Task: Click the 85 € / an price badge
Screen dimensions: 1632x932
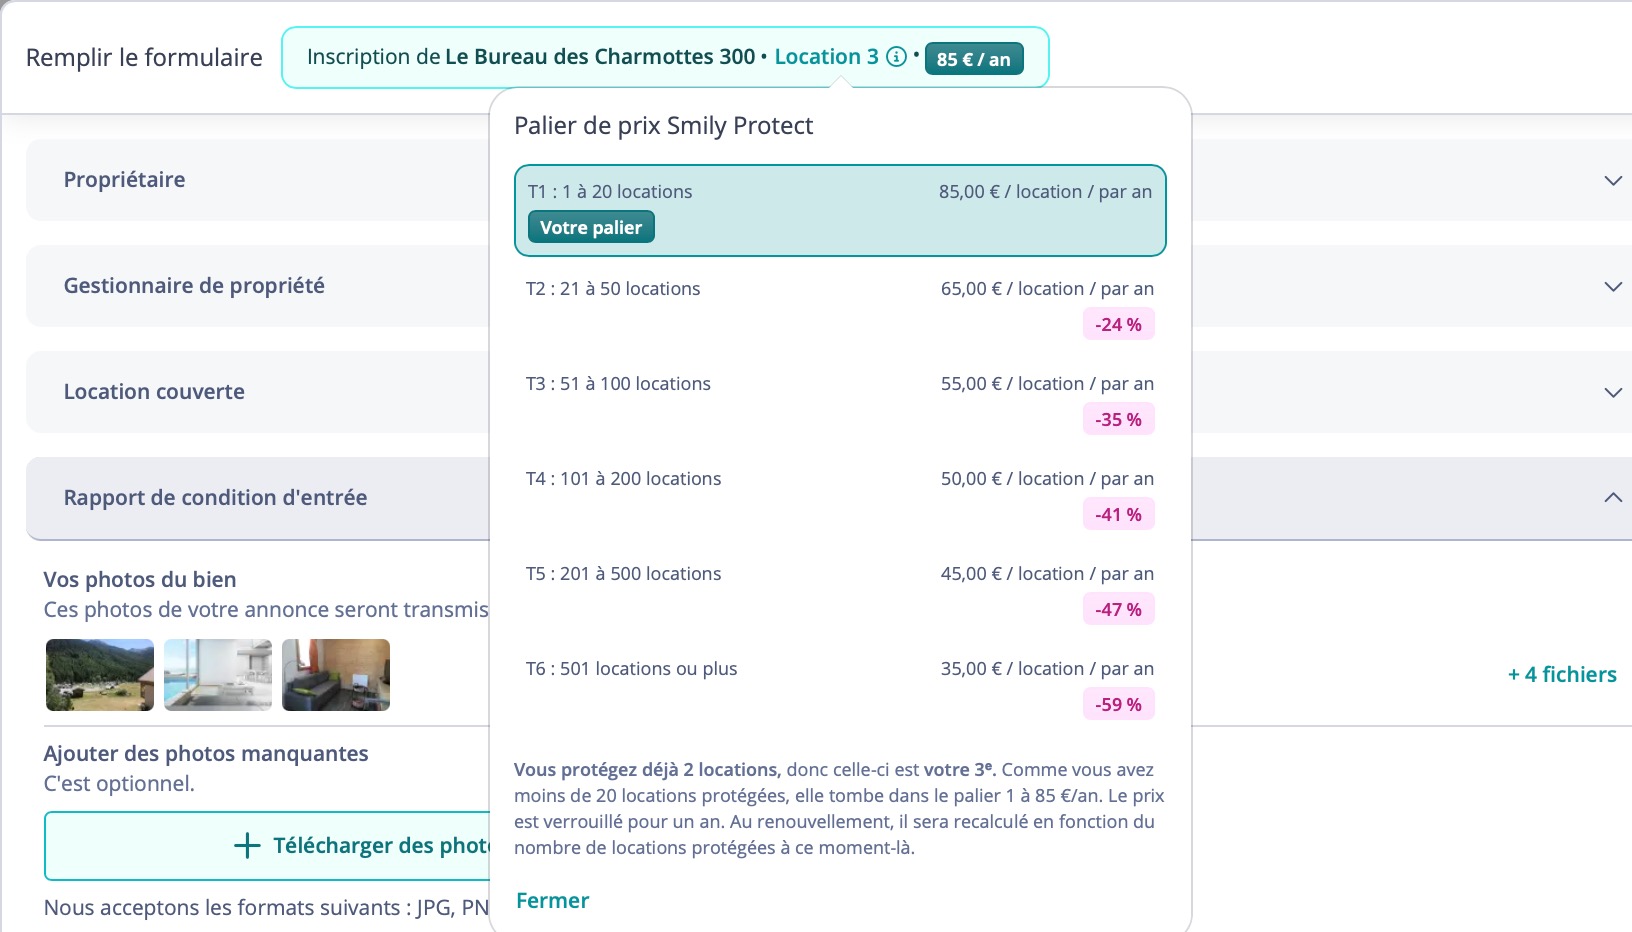Action: 974,59
